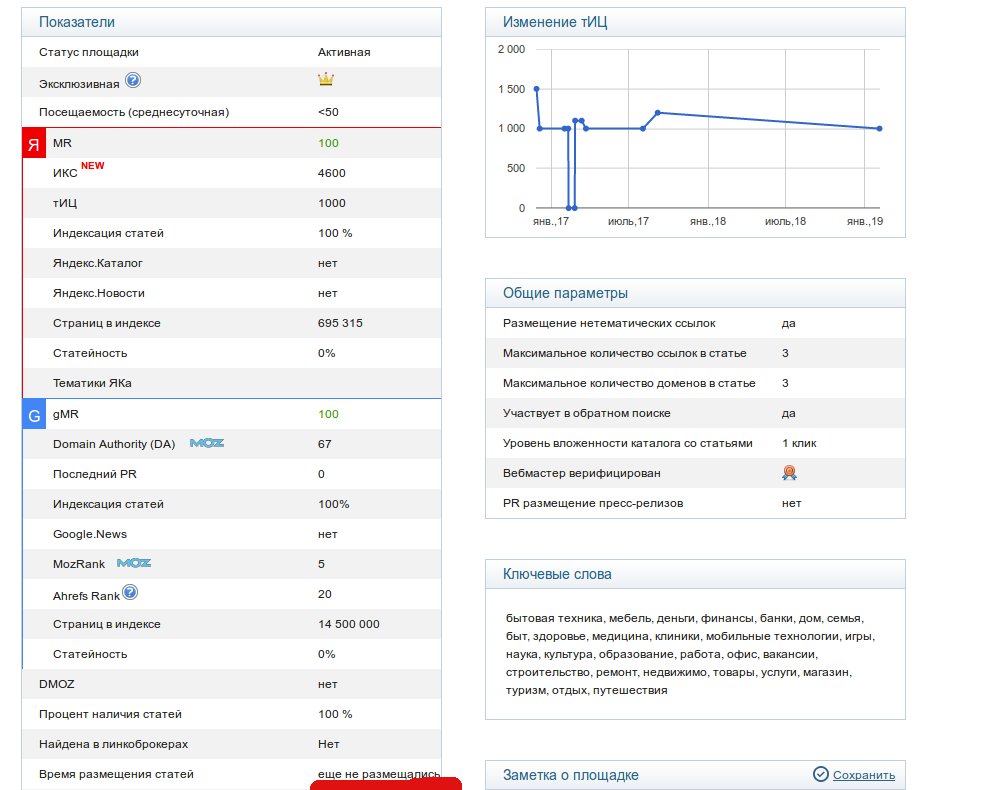
Task: Click the июль,17 axis label
Action: (x=628, y=221)
